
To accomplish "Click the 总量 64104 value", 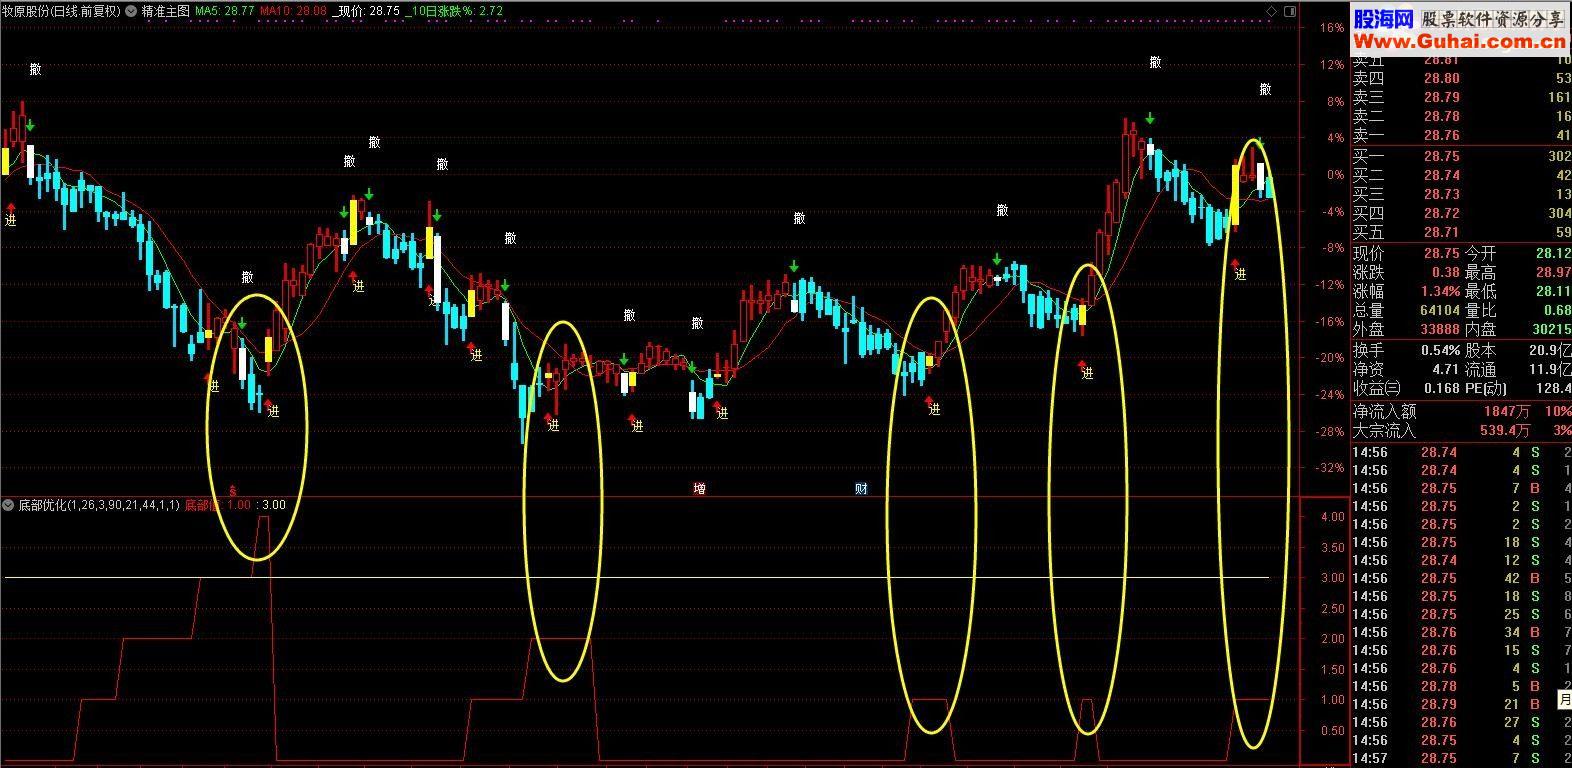I will click(x=1440, y=310).
